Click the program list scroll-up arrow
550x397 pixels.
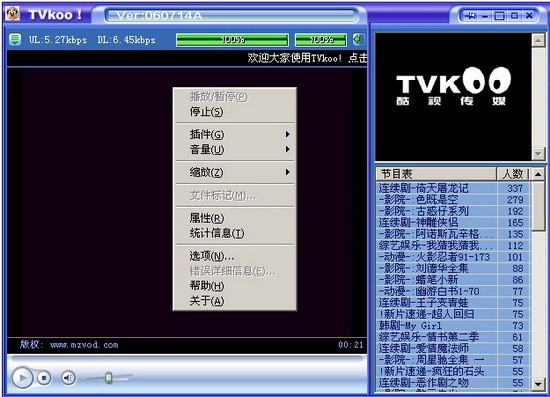[x=538, y=174]
